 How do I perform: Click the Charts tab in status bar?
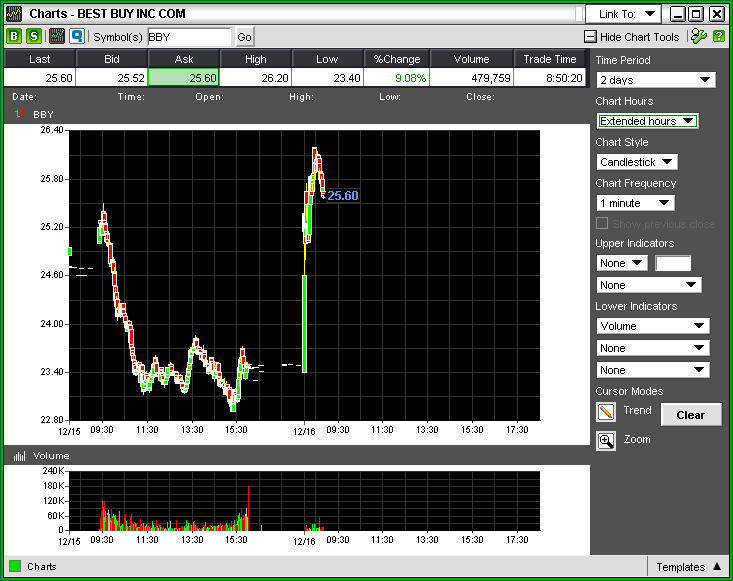pos(42,567)
